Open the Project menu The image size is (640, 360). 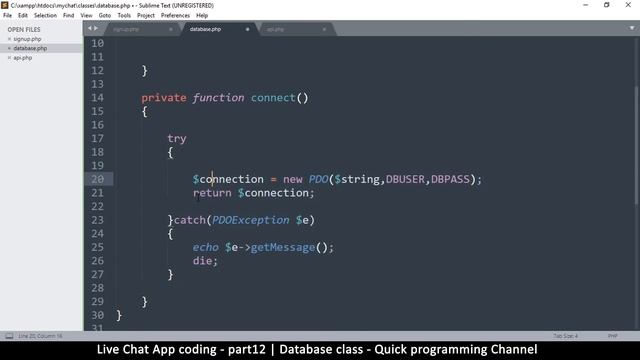coord(146,16)
